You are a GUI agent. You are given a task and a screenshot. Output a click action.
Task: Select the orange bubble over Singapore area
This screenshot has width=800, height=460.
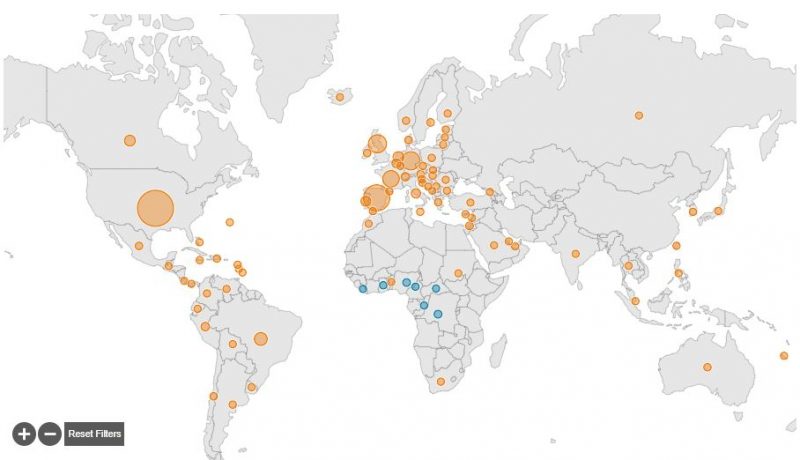pos(635,301)
